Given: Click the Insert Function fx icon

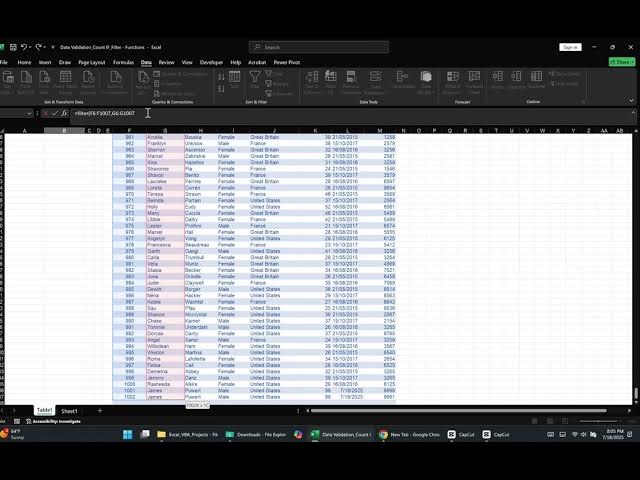Looking at the screenshot, I should (x=64, y=113).
